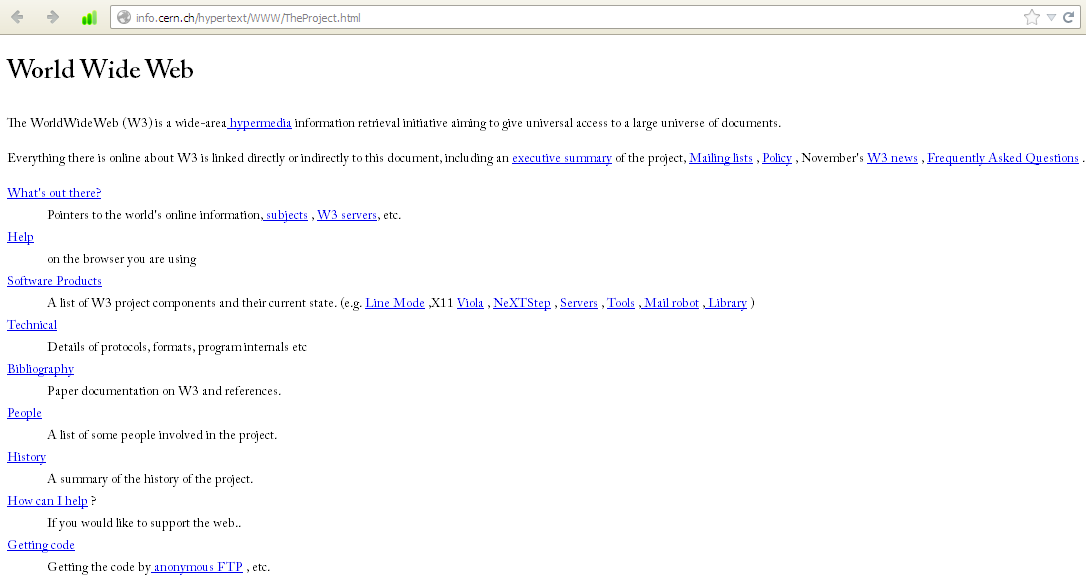The height and width of the screenshot is (585, 1086).
Task: Click text 'A summary of the history of the project.'
Action: click(x=150, y=479)
